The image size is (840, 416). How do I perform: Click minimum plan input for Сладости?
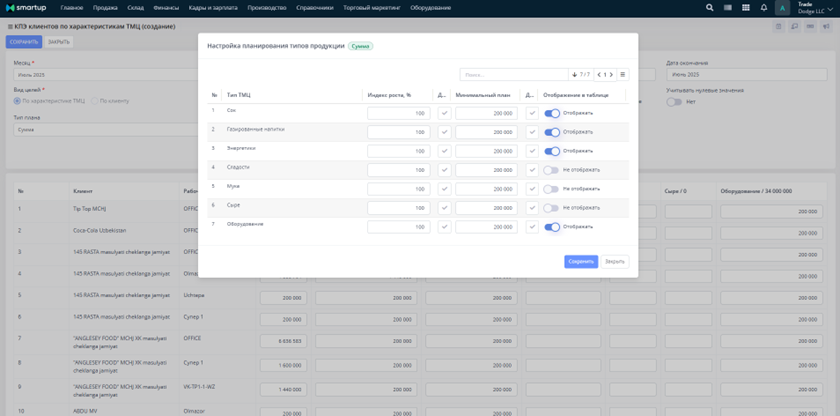[x=486, y=170]
